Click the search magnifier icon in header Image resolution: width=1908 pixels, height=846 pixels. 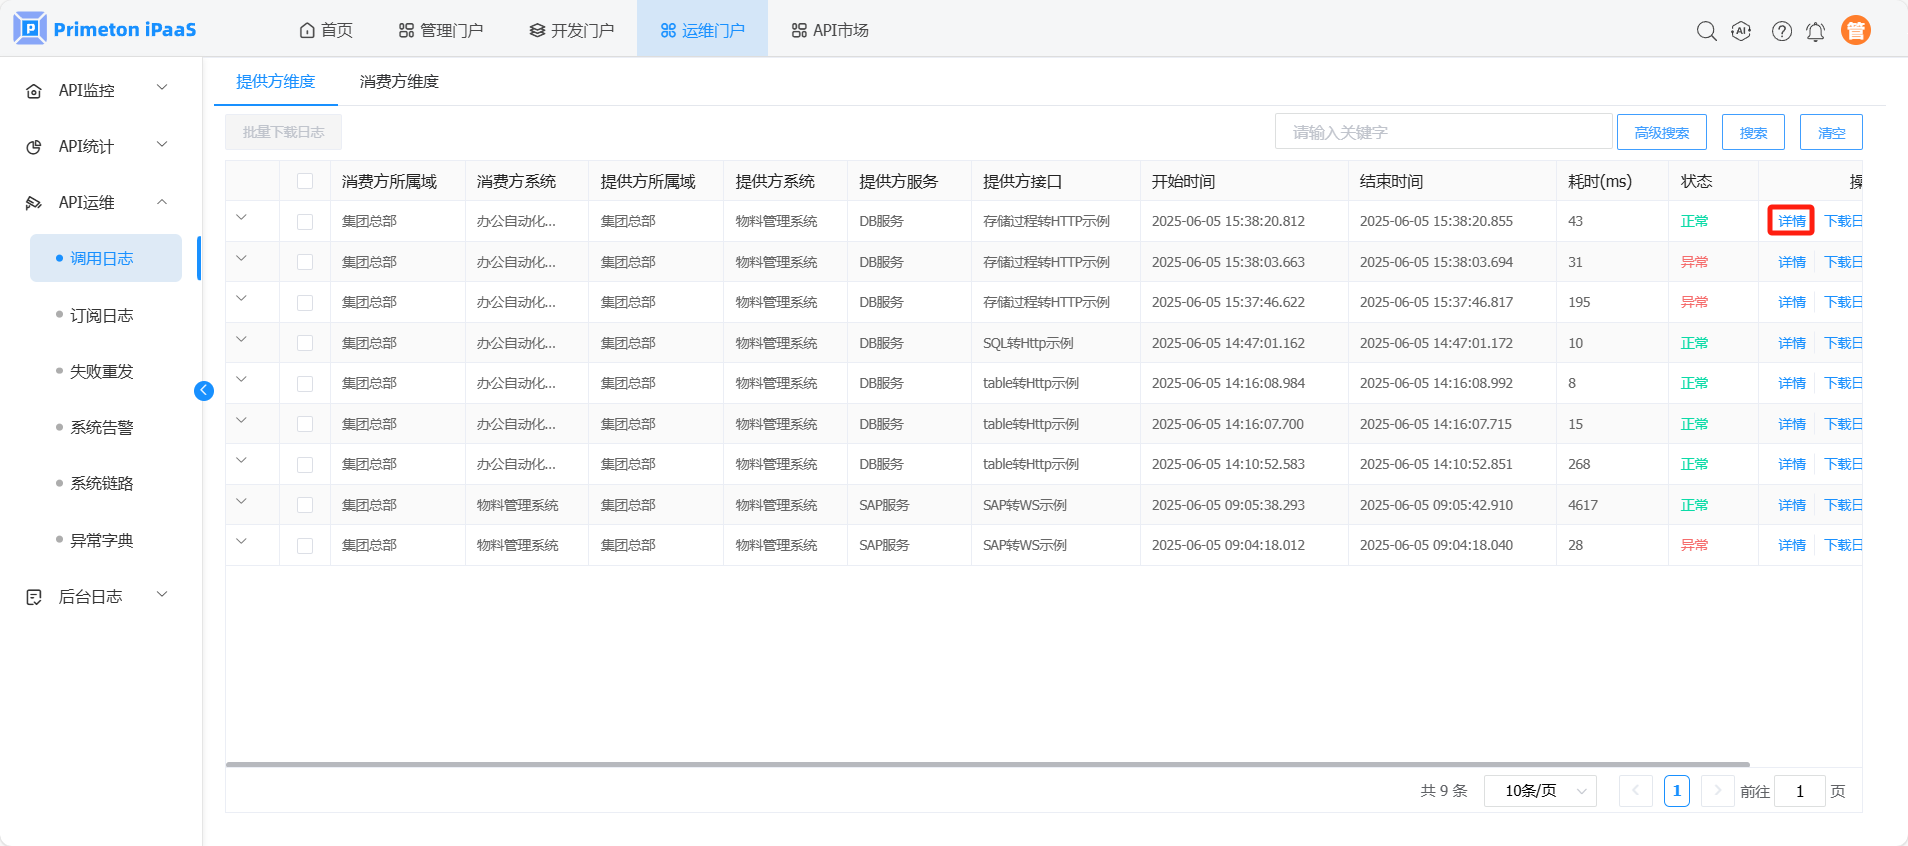[1706, 31]
